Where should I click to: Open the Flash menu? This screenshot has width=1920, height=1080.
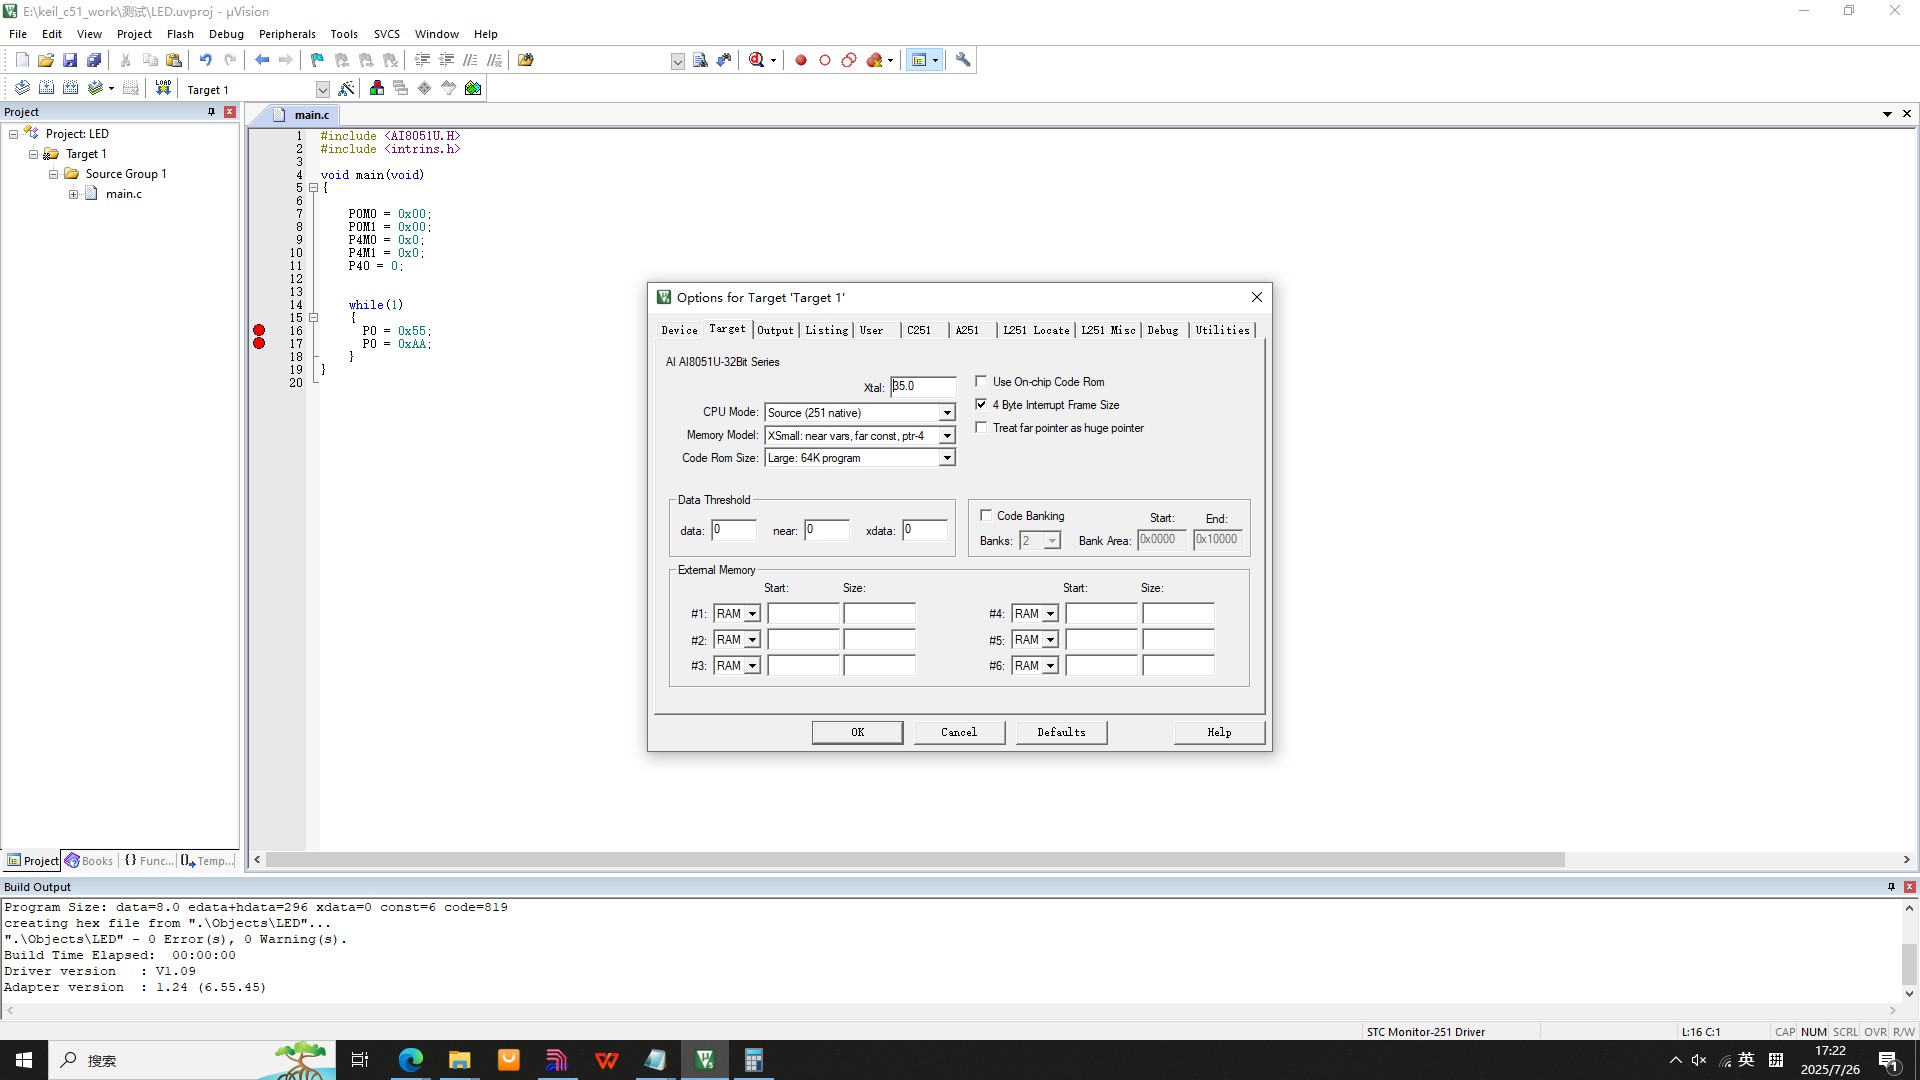[180, 34]
